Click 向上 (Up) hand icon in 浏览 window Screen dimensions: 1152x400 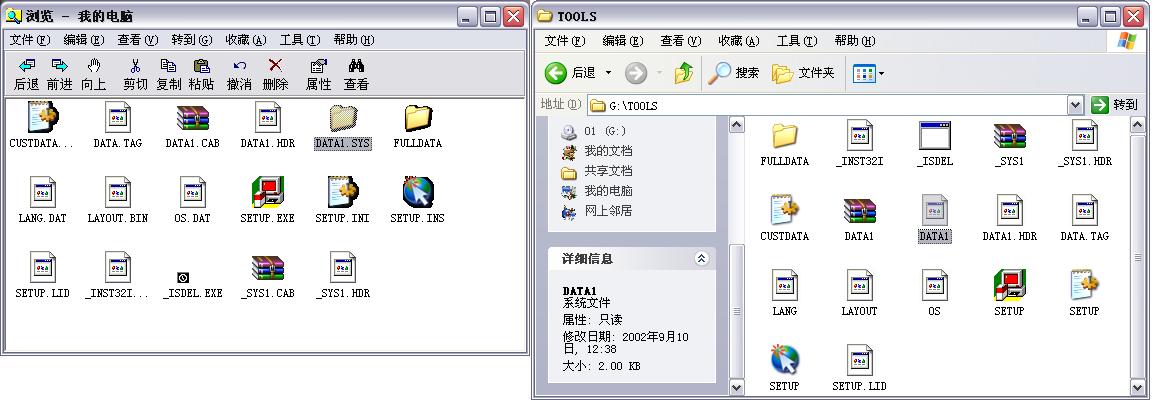[93, 66]
